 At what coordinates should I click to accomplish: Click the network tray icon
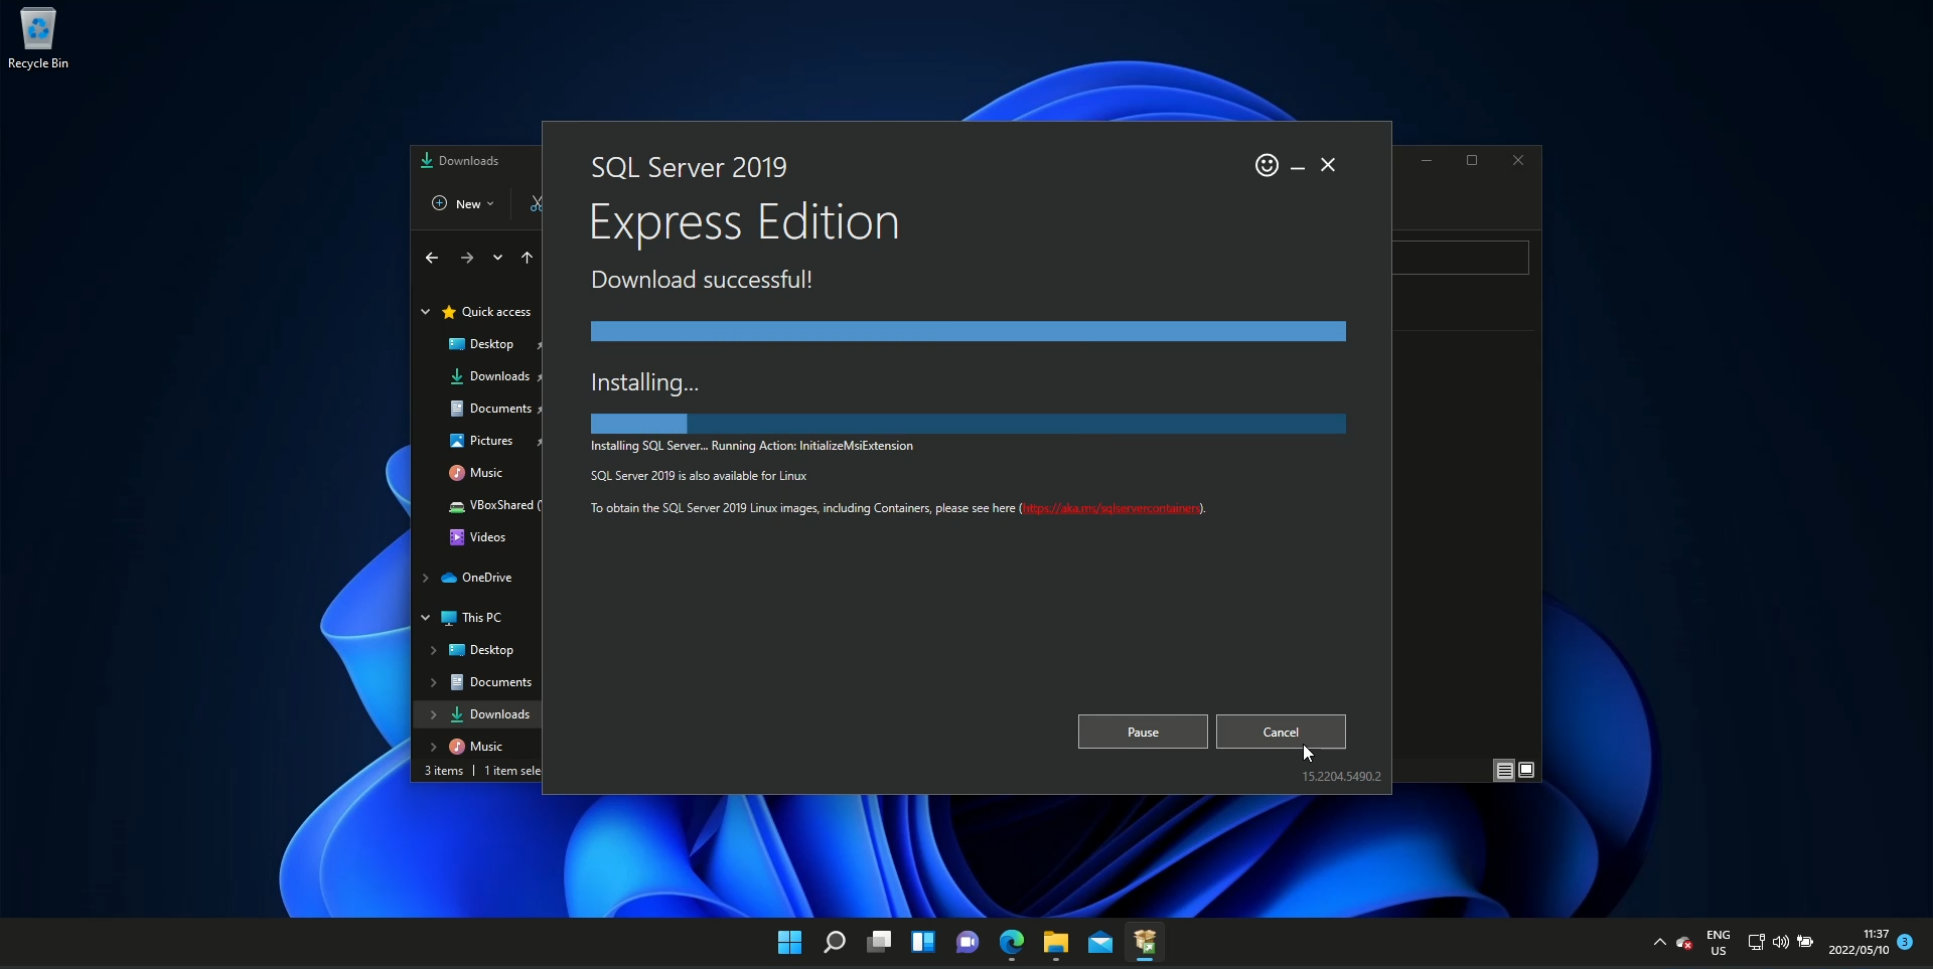pyautogui.click(x=1756, y=942)
